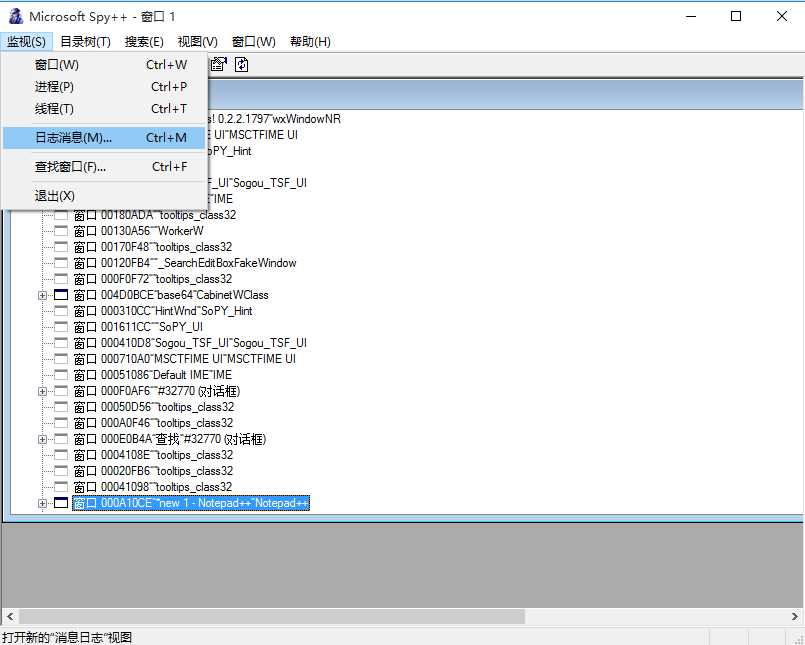Click window icon of 000310CC HintWnd row
Screen dimensions: 805x645
click(61, 311)
